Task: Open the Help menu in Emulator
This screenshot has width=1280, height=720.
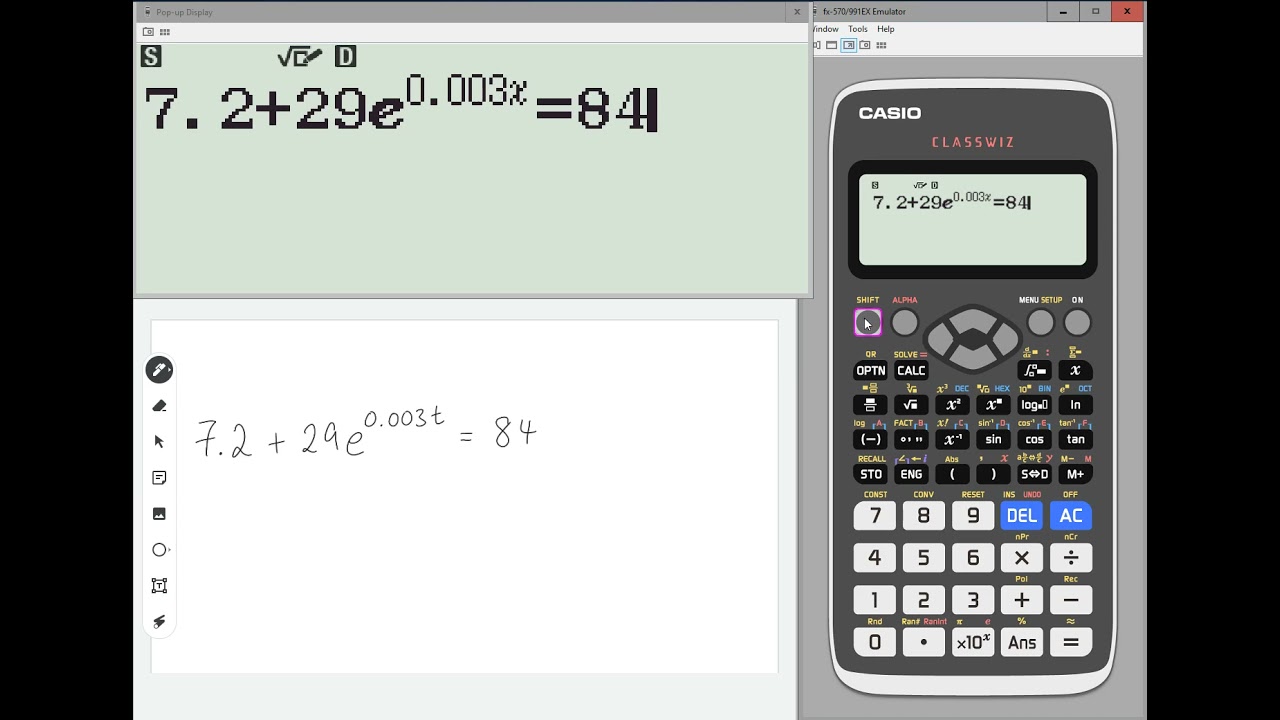Action: (886, 29)
